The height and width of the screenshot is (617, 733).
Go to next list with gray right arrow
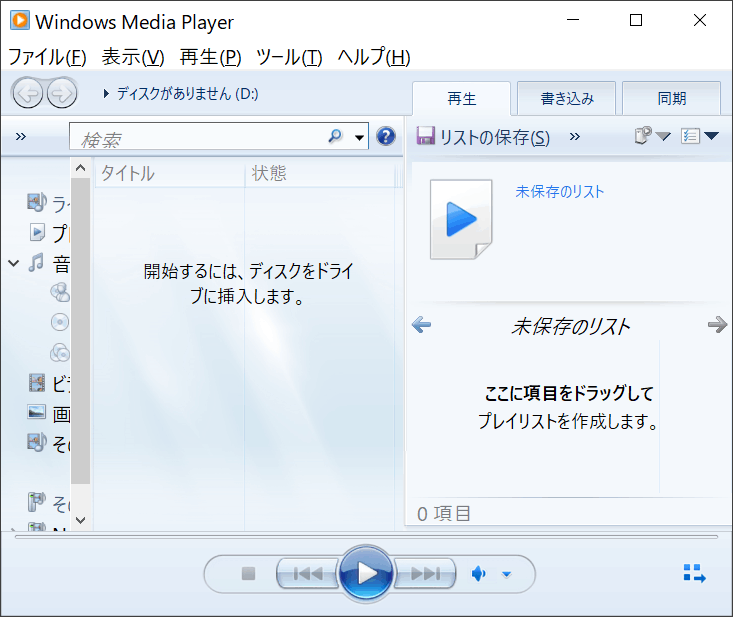coord(717,324)
